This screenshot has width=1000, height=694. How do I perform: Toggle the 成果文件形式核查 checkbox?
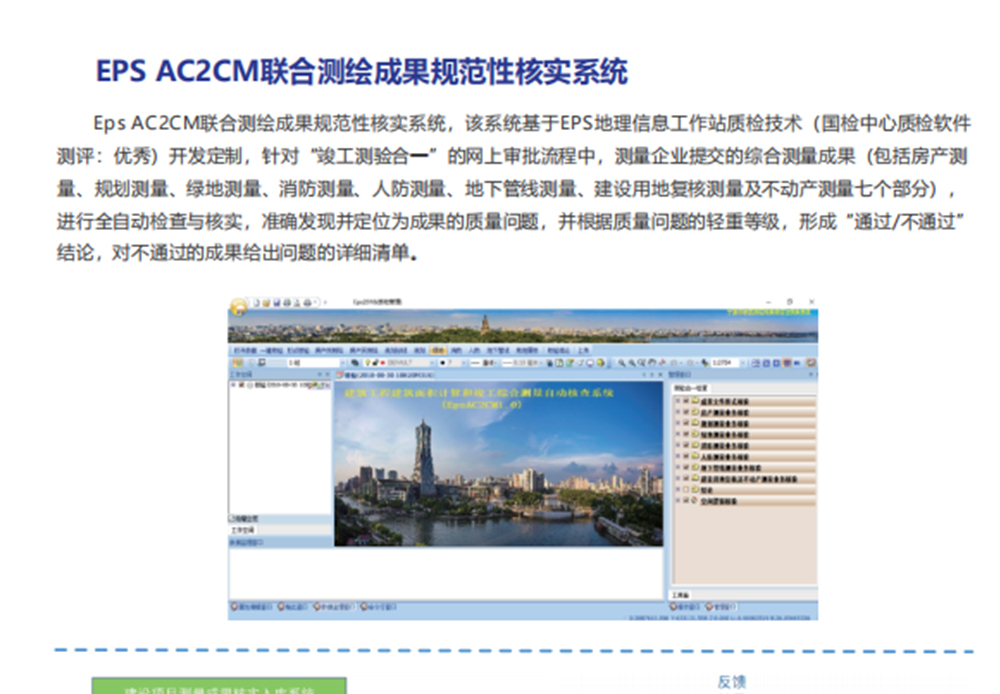tap(686, 401)
